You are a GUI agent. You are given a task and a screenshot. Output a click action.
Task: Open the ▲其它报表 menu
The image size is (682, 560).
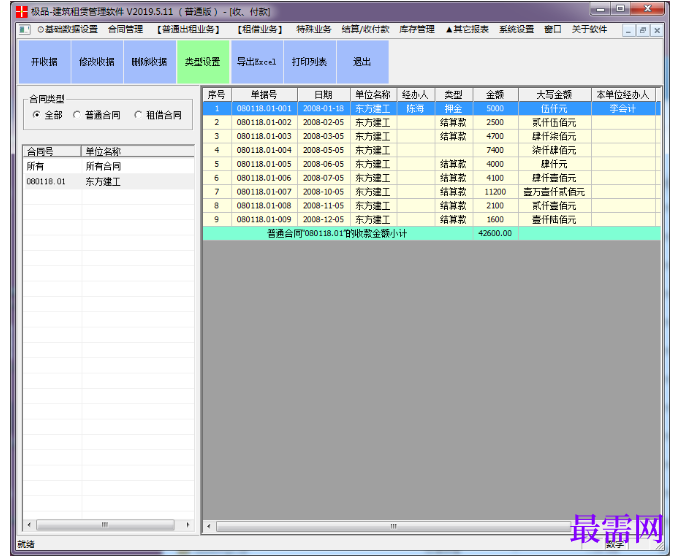click(x=467, y=30)
